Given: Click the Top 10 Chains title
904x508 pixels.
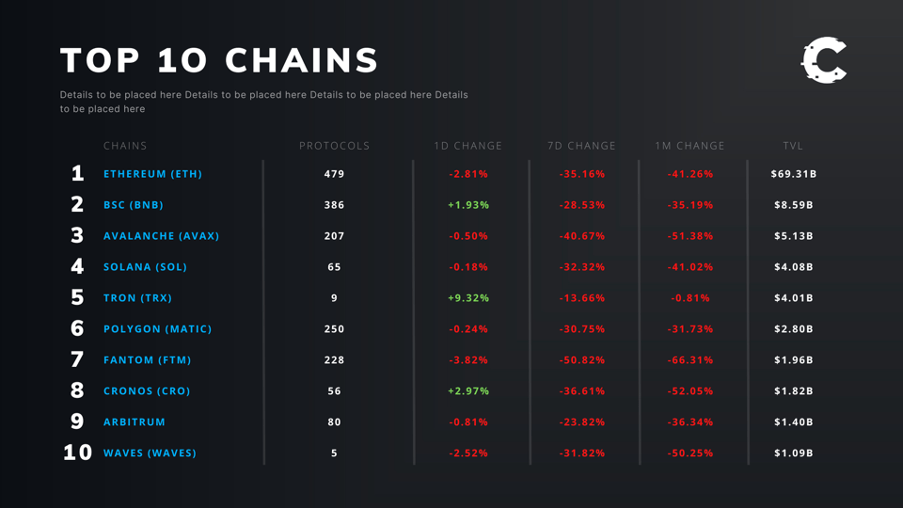Looking at the screenshot, I should tap(220, 61).
